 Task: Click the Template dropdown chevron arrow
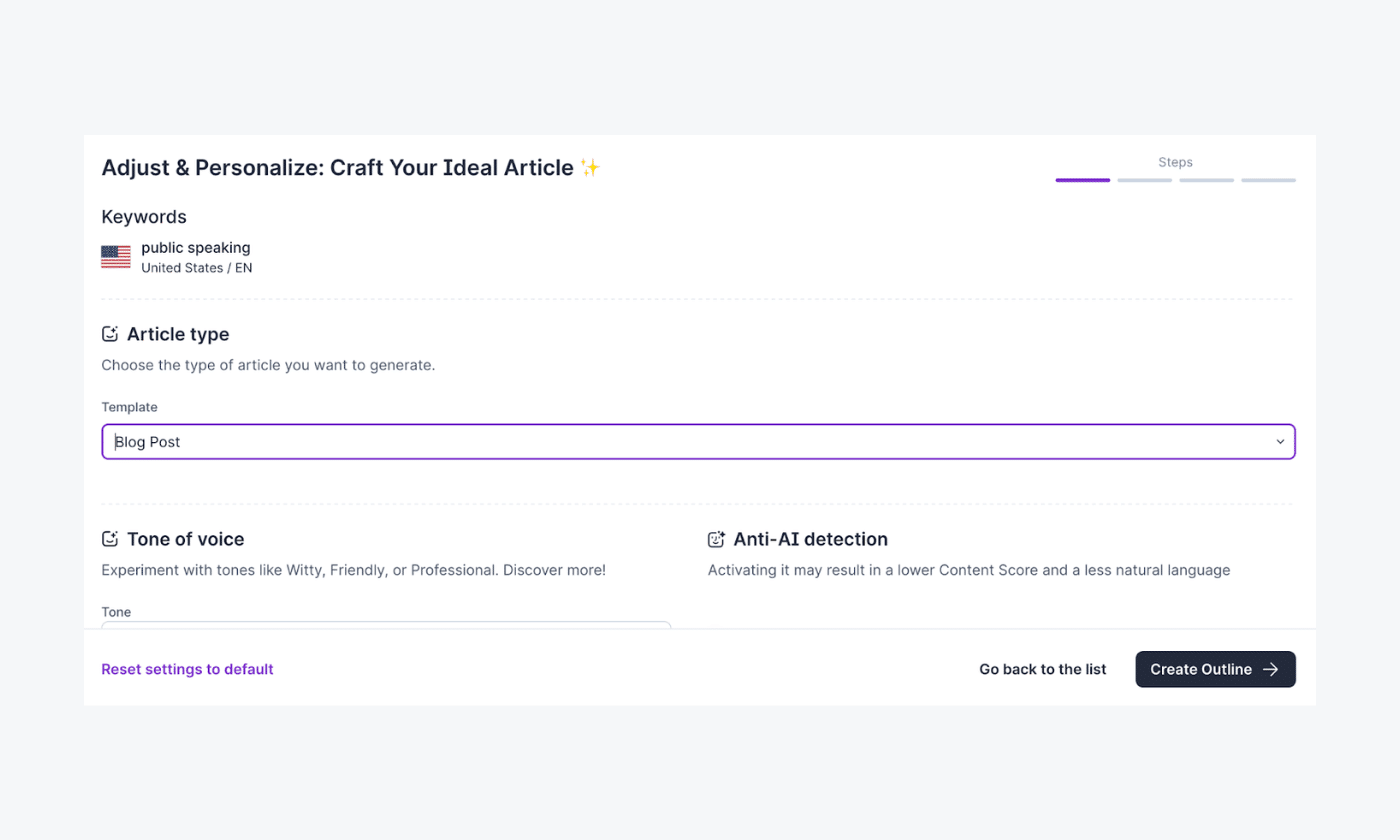[x=1280, y=442]
